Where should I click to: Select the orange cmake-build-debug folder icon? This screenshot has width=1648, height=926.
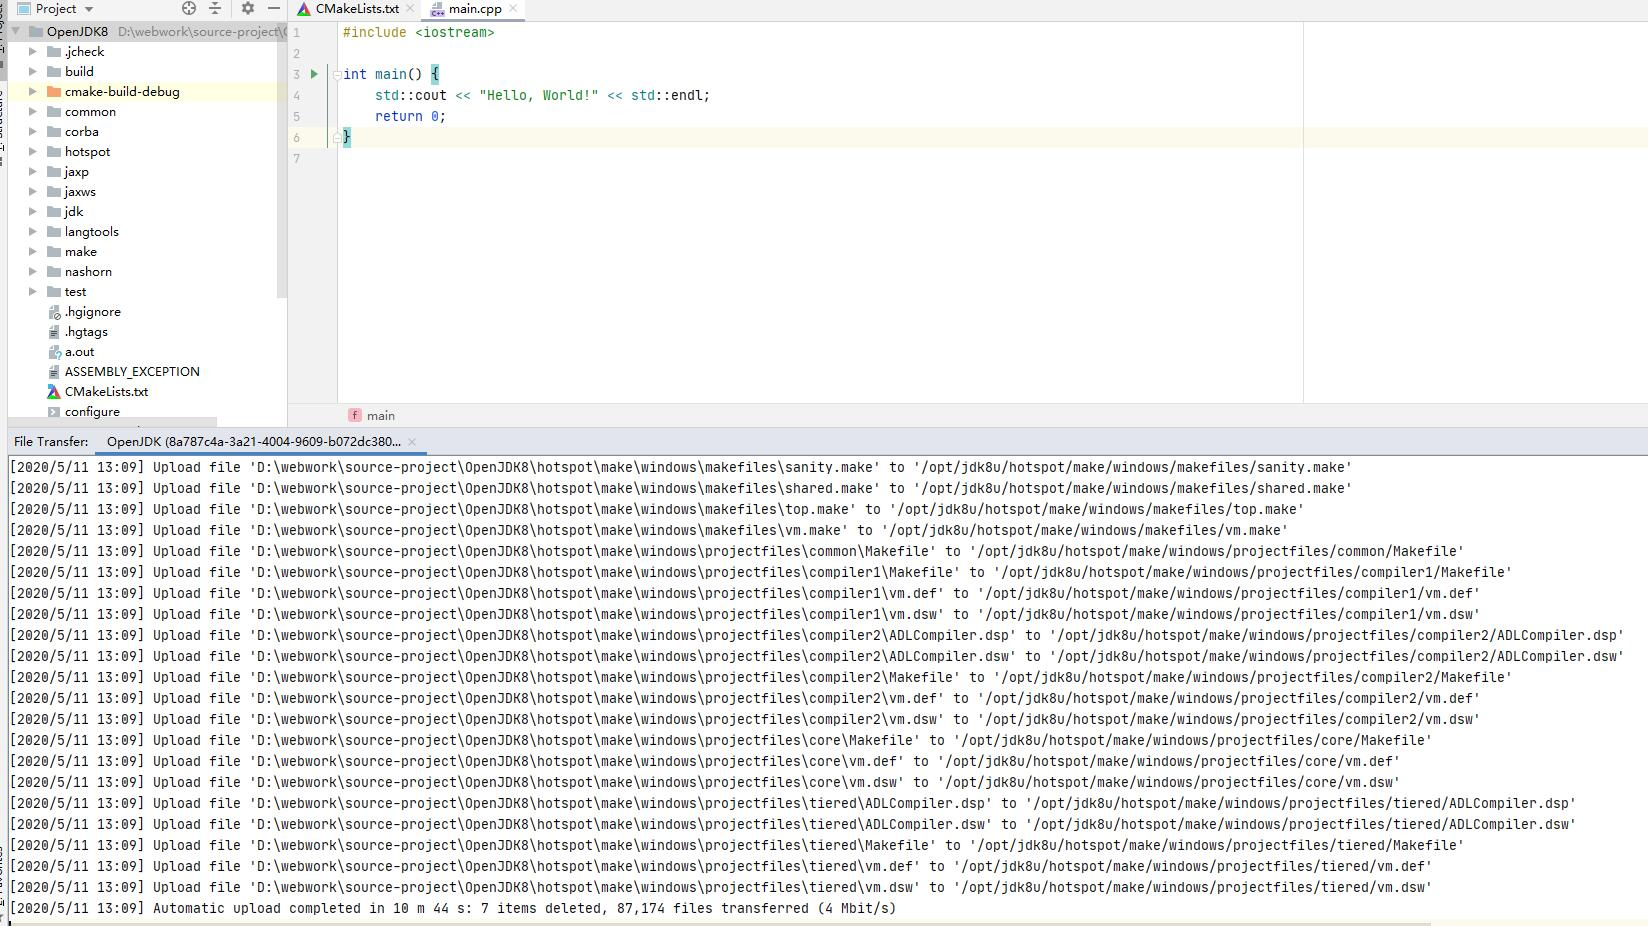click(x=54, y=91)
